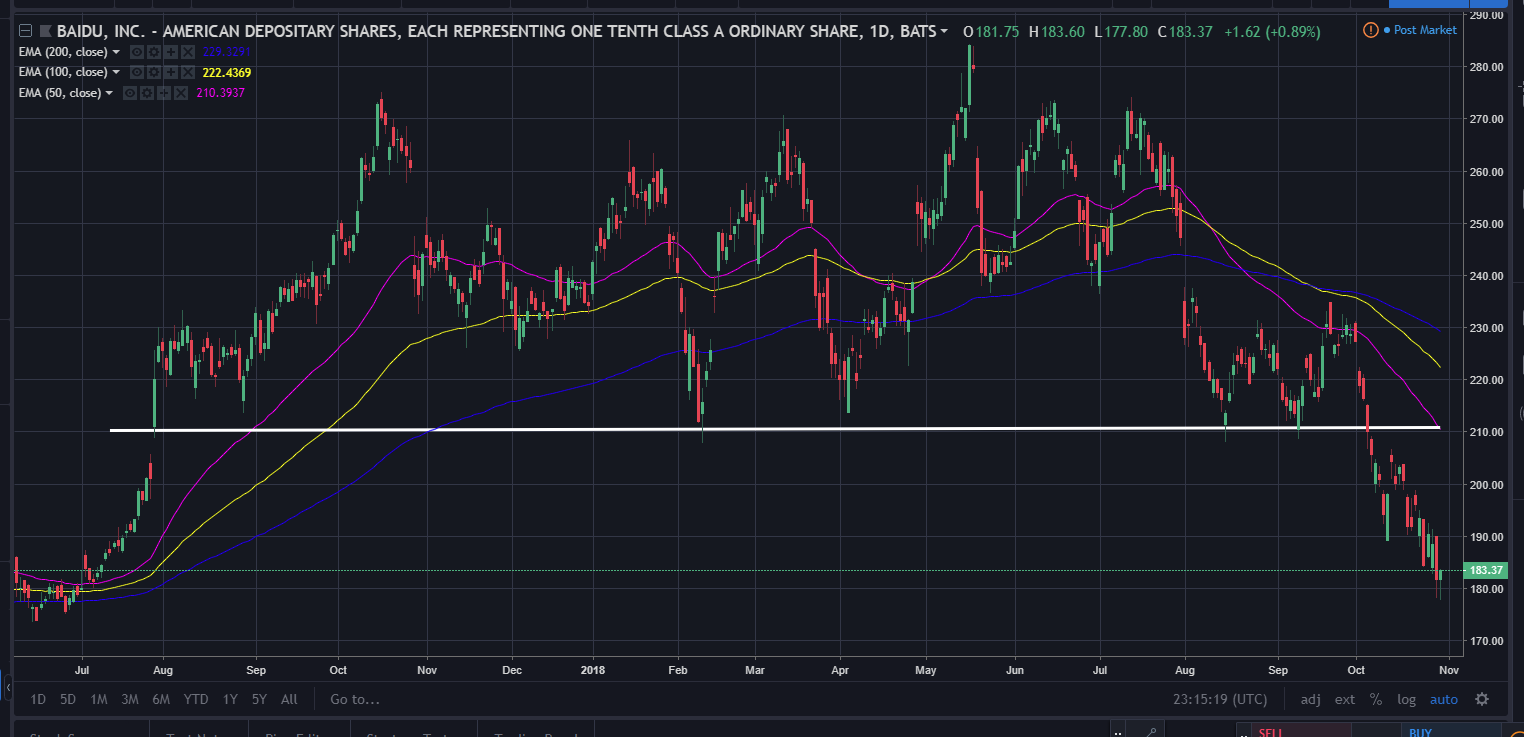Select the white horizontal support line at 210

(775, 429)
